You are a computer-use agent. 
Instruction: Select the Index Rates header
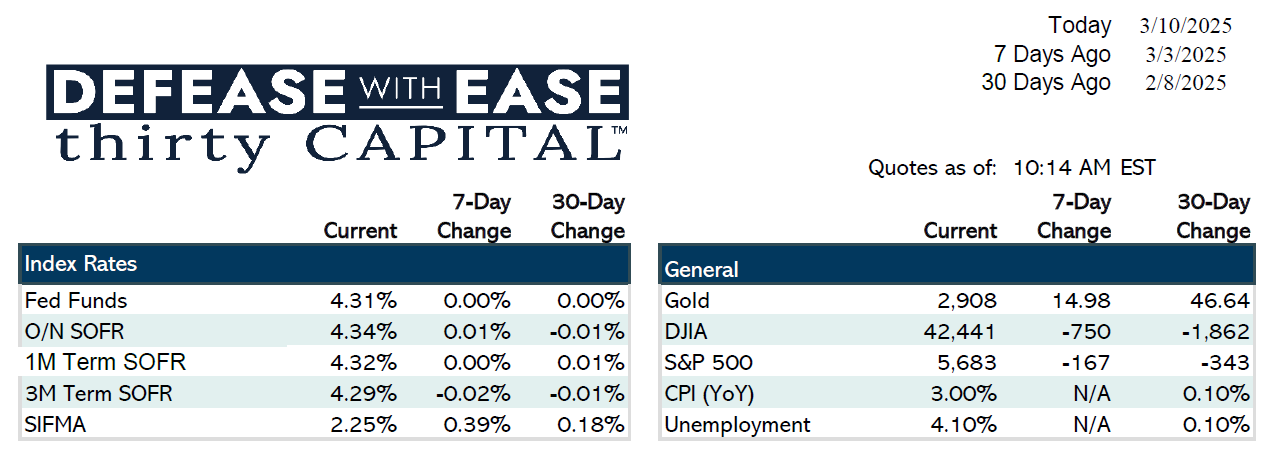81,265
